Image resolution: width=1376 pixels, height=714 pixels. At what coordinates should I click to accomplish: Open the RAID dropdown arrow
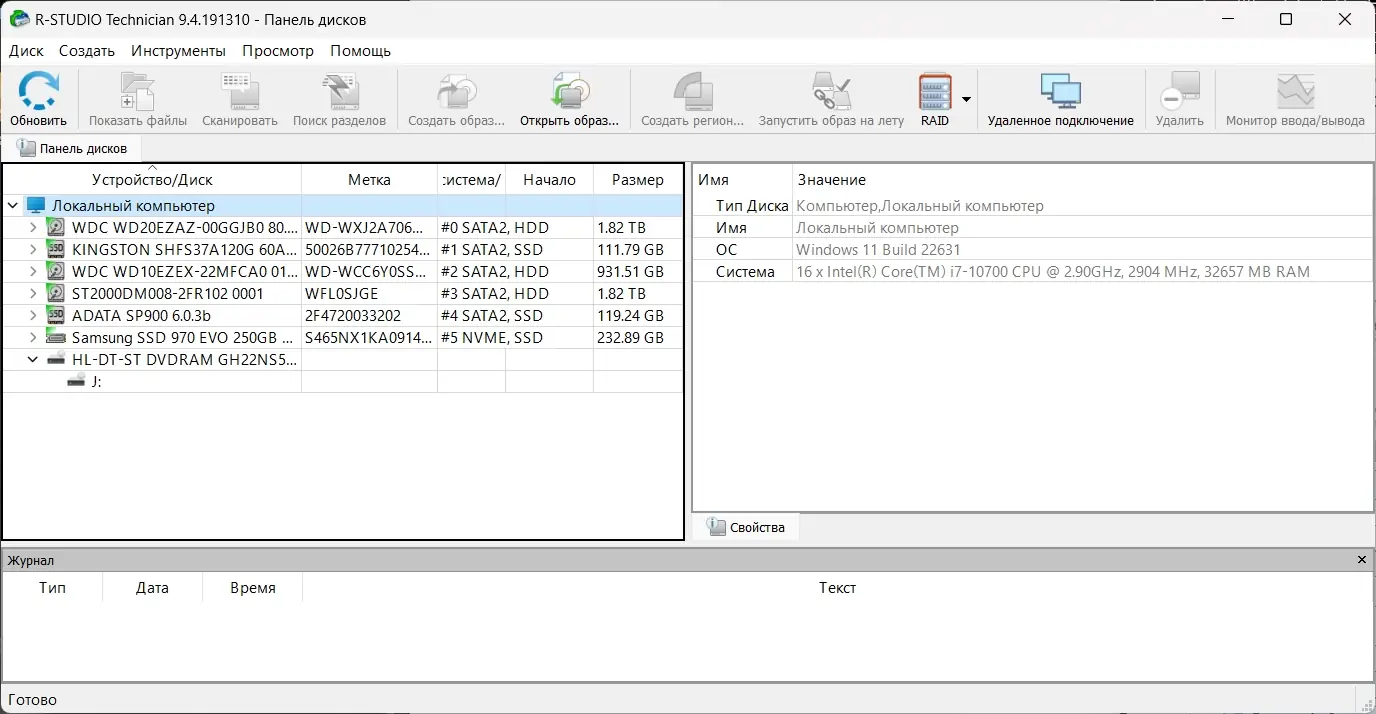[x=965, y=100]
